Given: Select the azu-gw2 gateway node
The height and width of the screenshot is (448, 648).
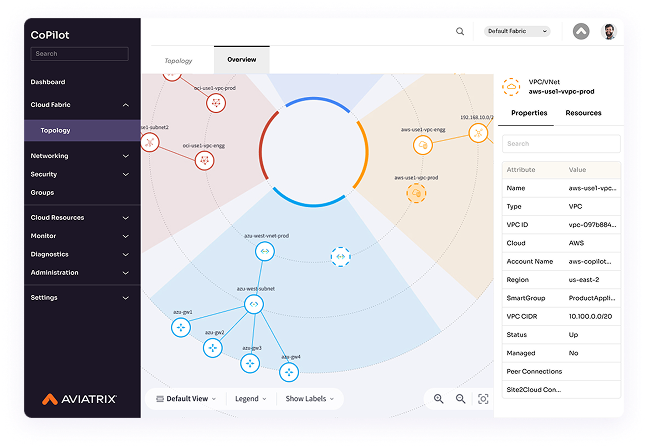Looking at the screenshot, I should pos(212,348).
